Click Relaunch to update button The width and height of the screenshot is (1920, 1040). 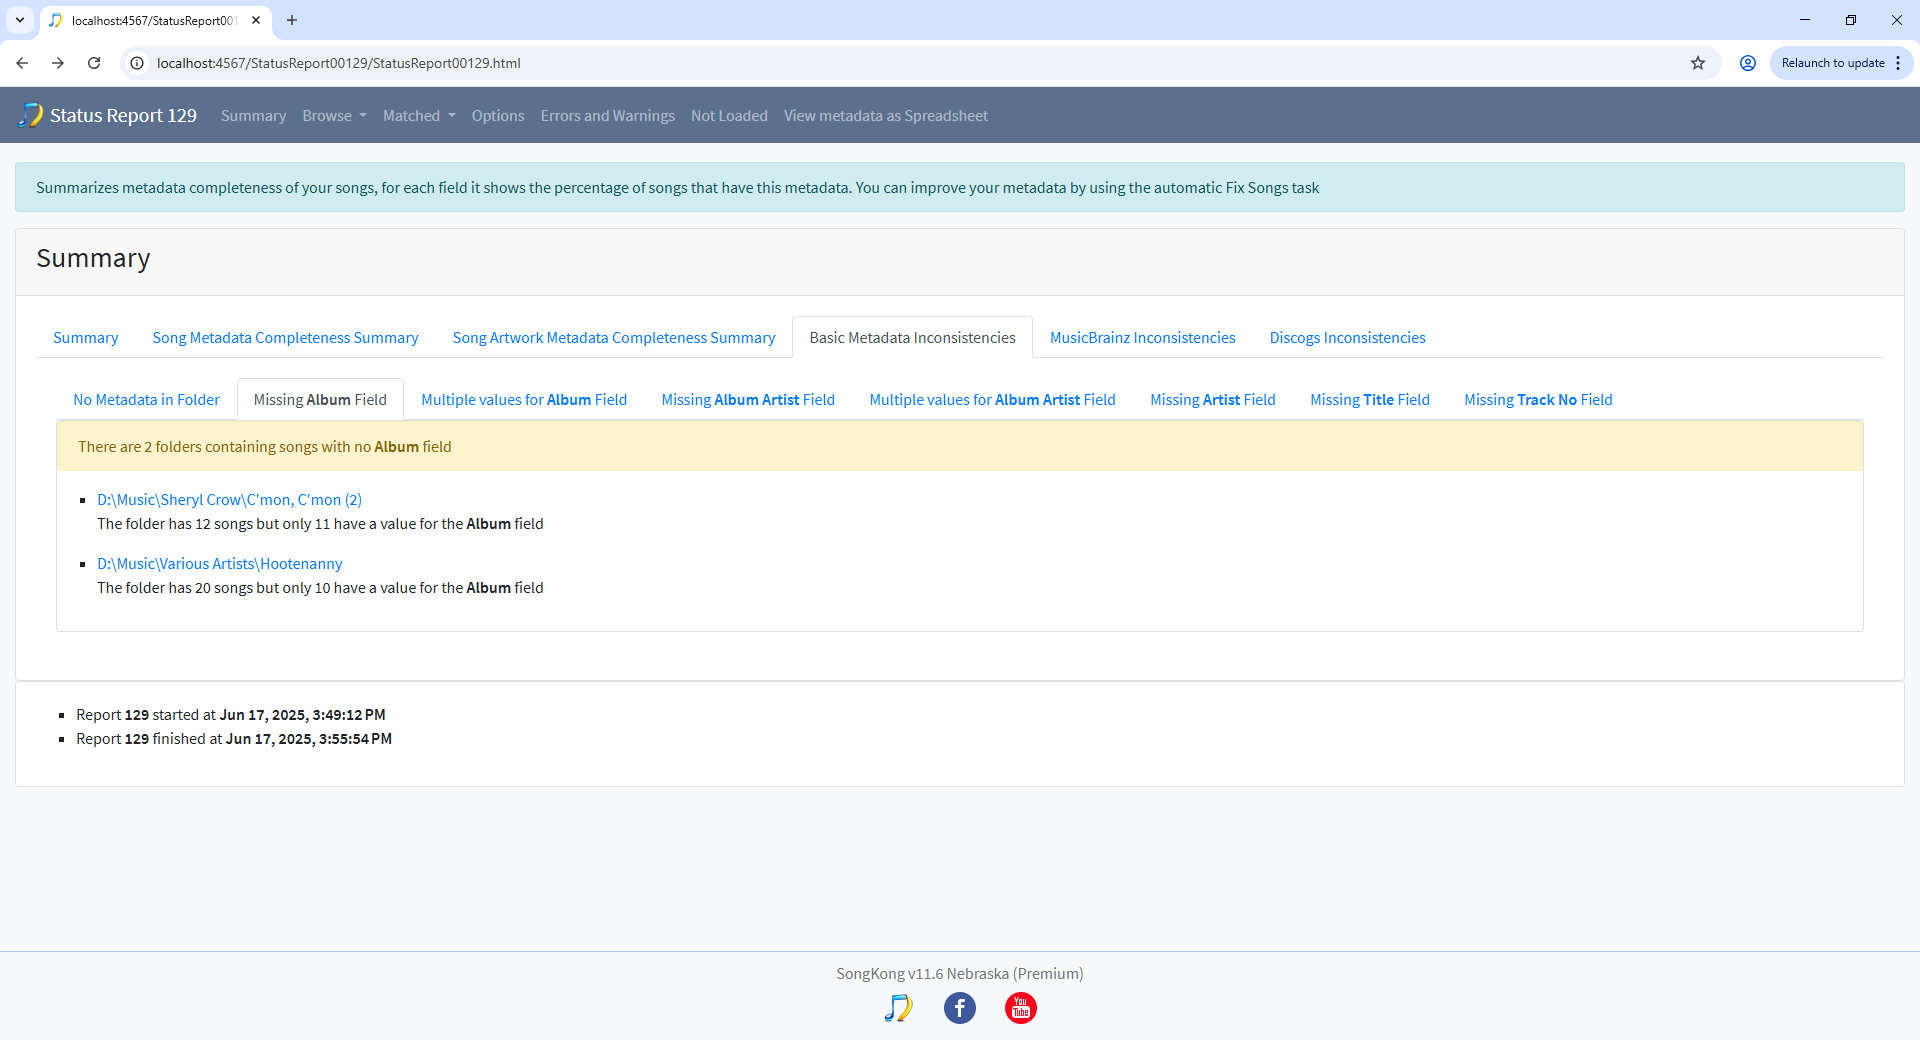[x=1832, y=63]
